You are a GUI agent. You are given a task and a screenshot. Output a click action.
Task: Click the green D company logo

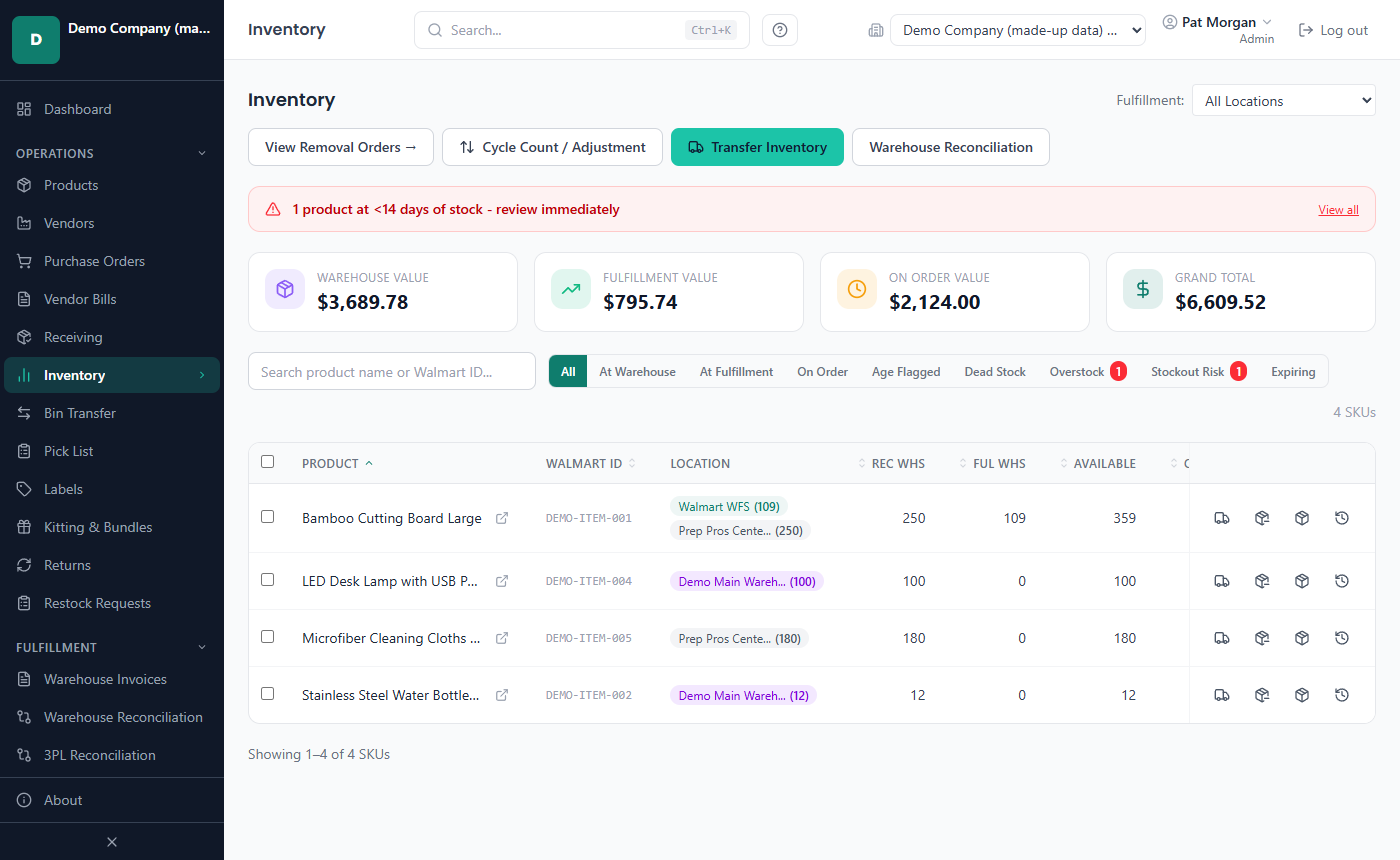36,40
